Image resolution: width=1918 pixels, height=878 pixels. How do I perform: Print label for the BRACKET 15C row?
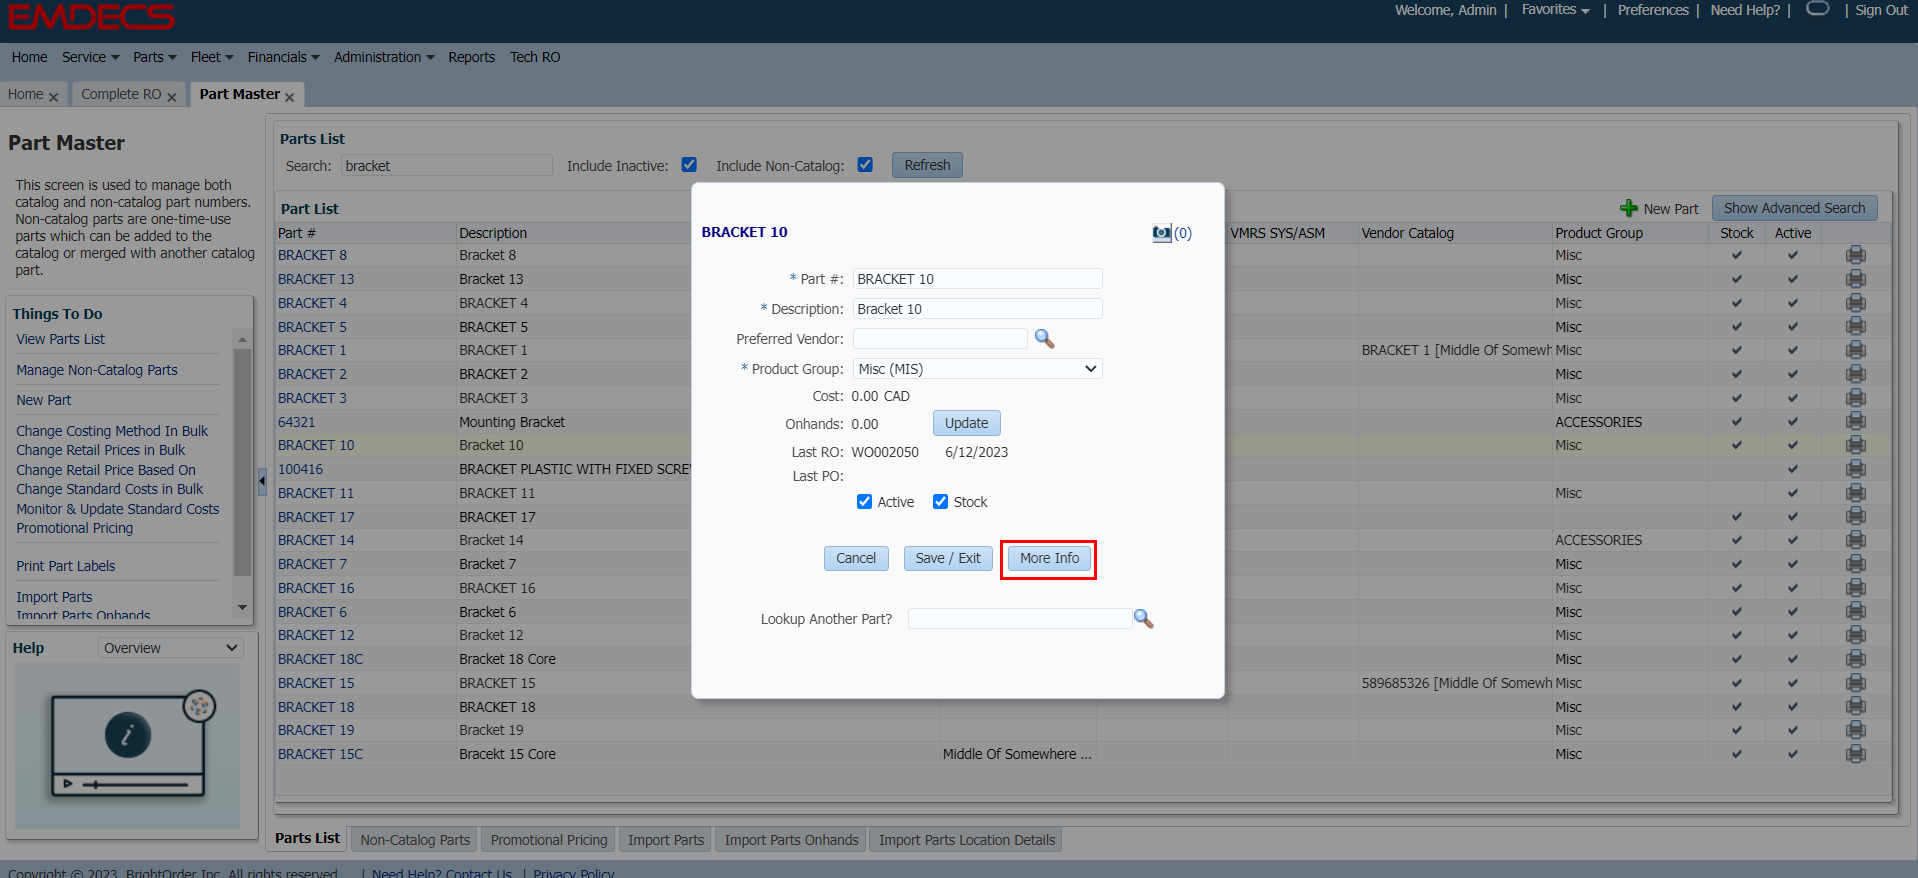pos(1856,754)
